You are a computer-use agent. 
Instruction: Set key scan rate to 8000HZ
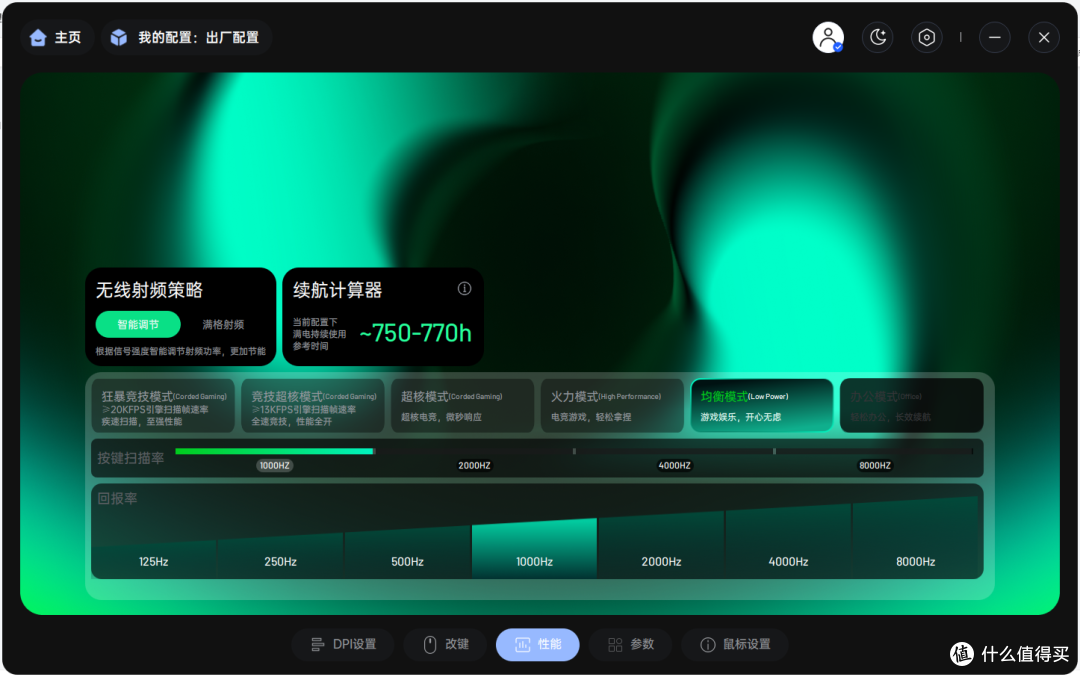875,466
